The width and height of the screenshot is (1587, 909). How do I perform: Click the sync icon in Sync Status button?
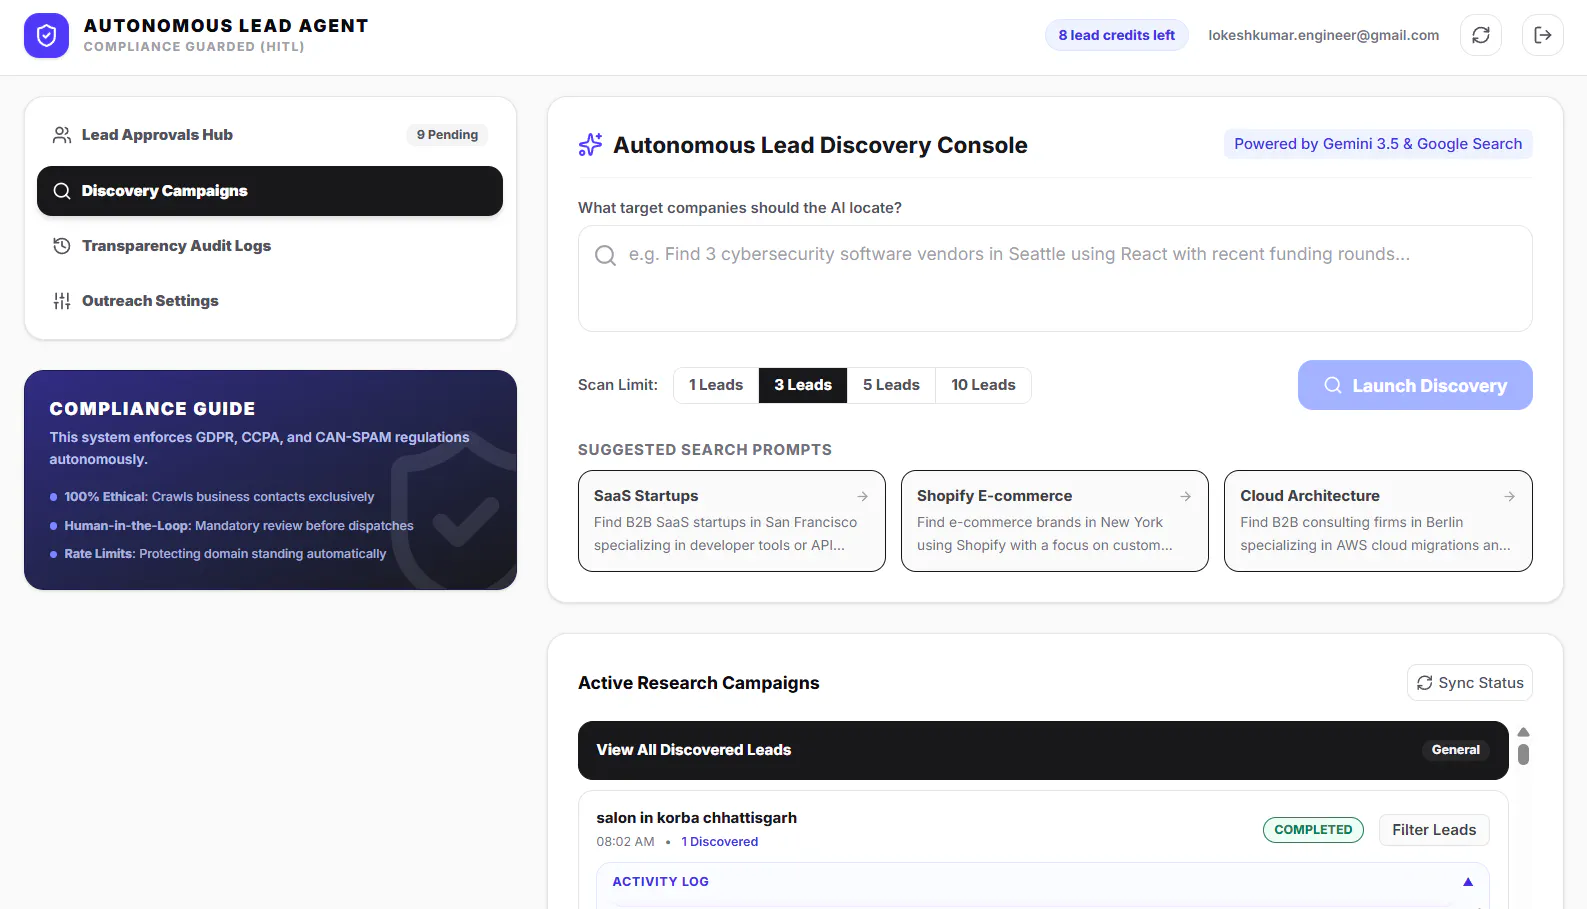coord(1425,683)
